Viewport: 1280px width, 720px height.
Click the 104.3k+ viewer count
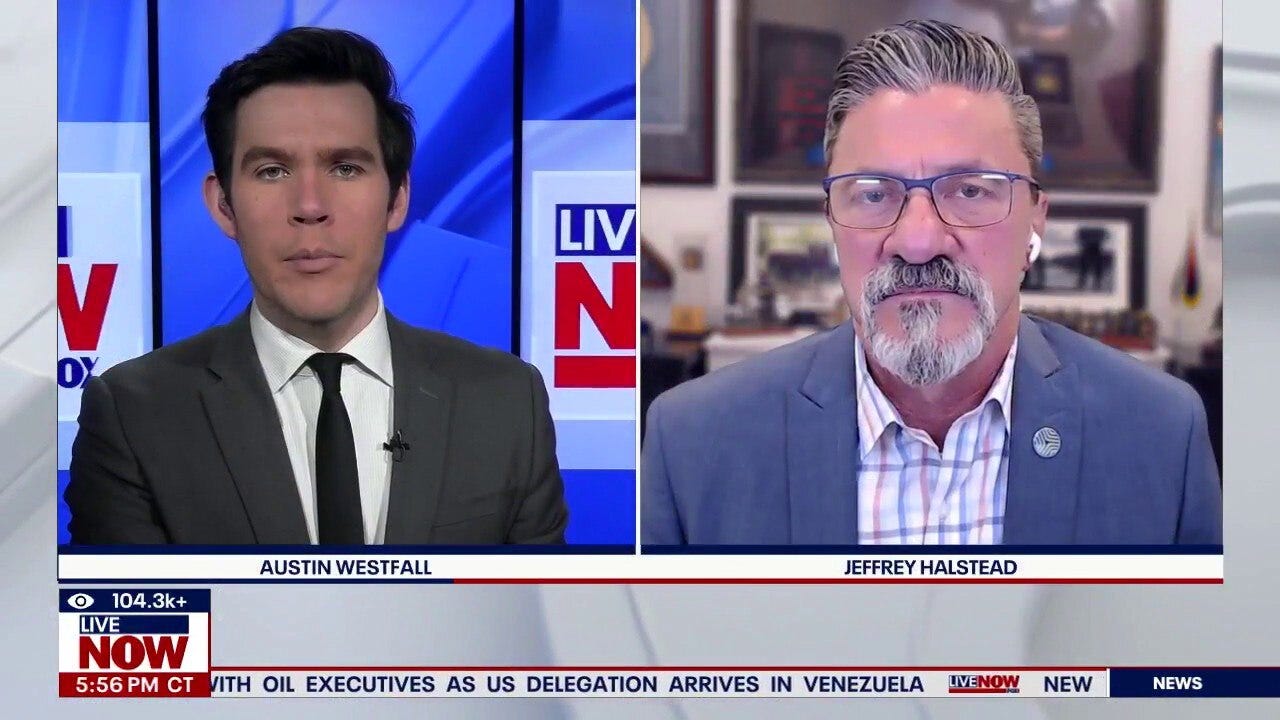coord(149,601)
